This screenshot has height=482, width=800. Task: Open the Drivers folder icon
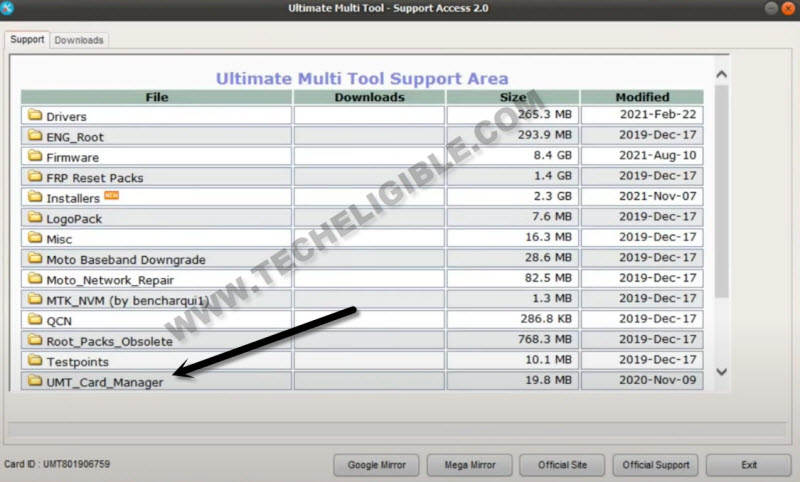coord(35,115)
